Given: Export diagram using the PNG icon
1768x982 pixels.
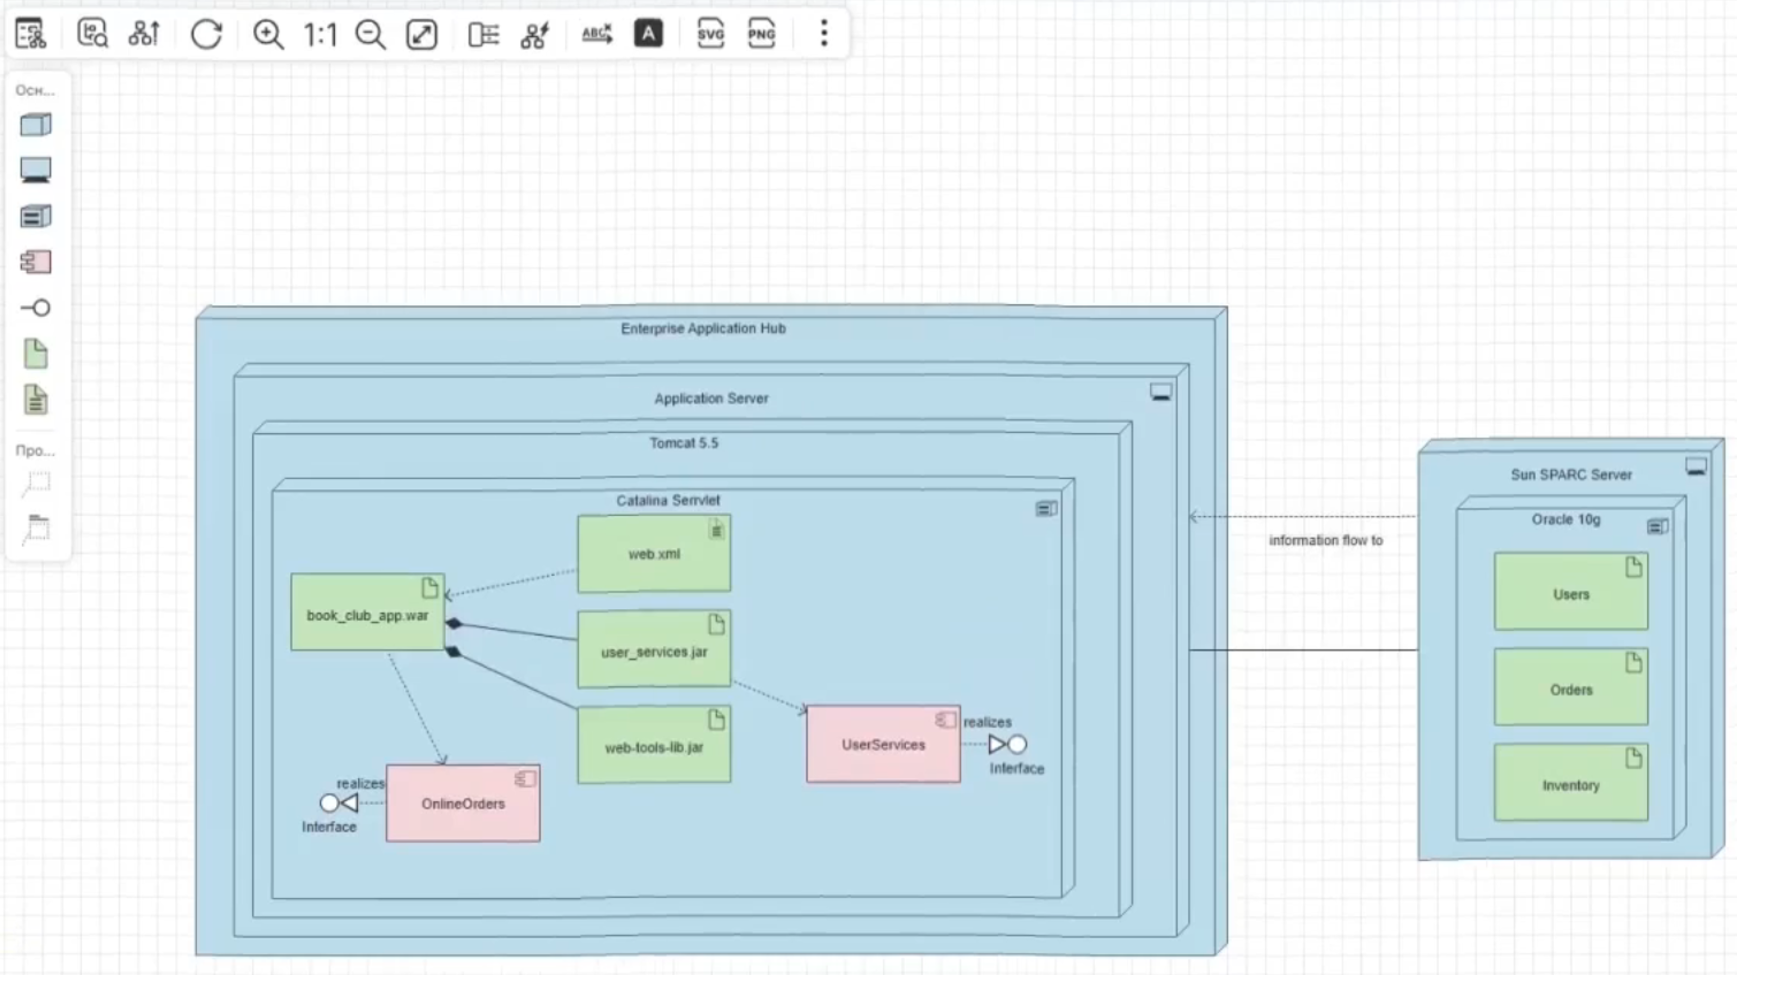Looking at the screenshot, I should [x=761, y=35].
